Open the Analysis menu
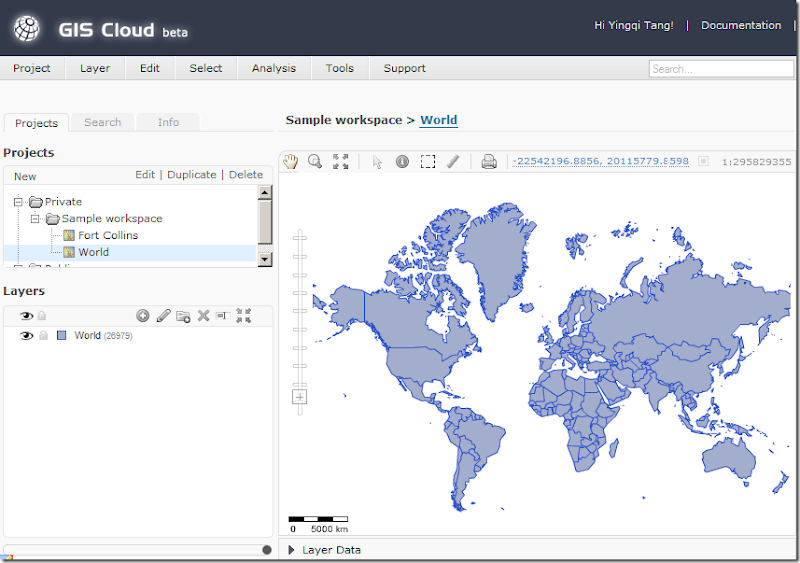The height and width of the screenshot is (563, 800). [x=273, y=68]
